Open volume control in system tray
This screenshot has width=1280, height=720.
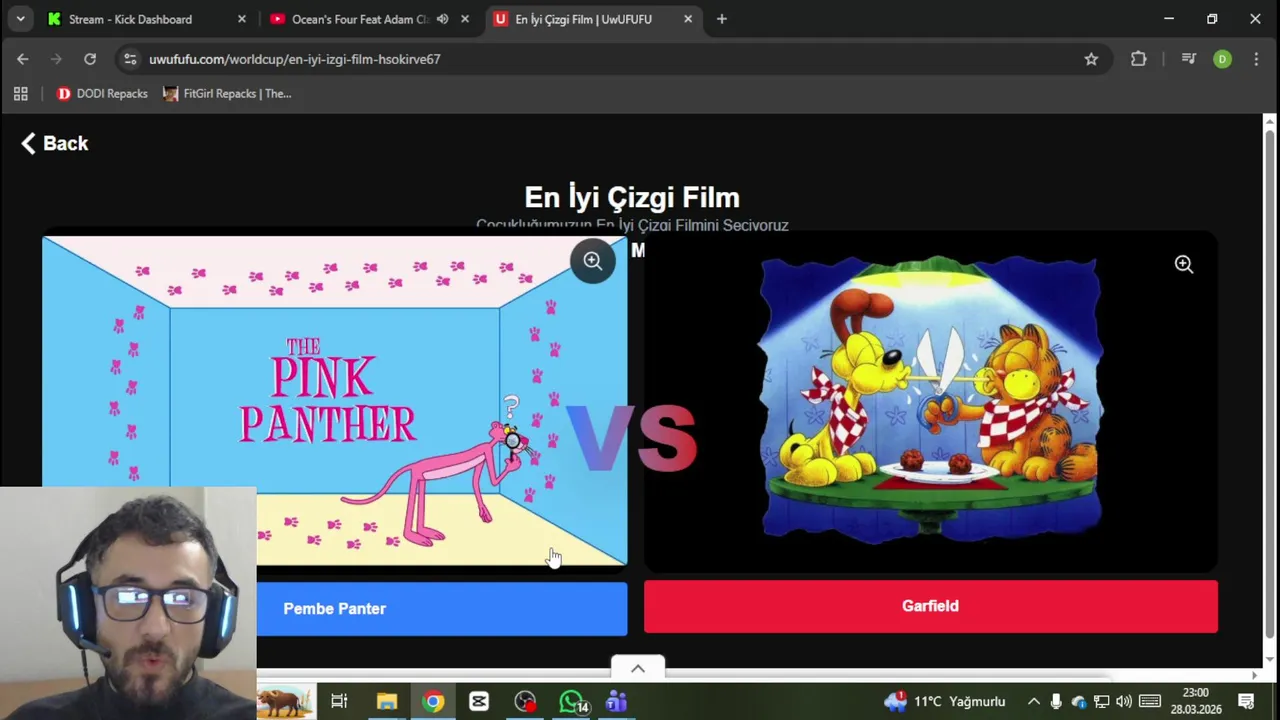tap(1124, 702)
